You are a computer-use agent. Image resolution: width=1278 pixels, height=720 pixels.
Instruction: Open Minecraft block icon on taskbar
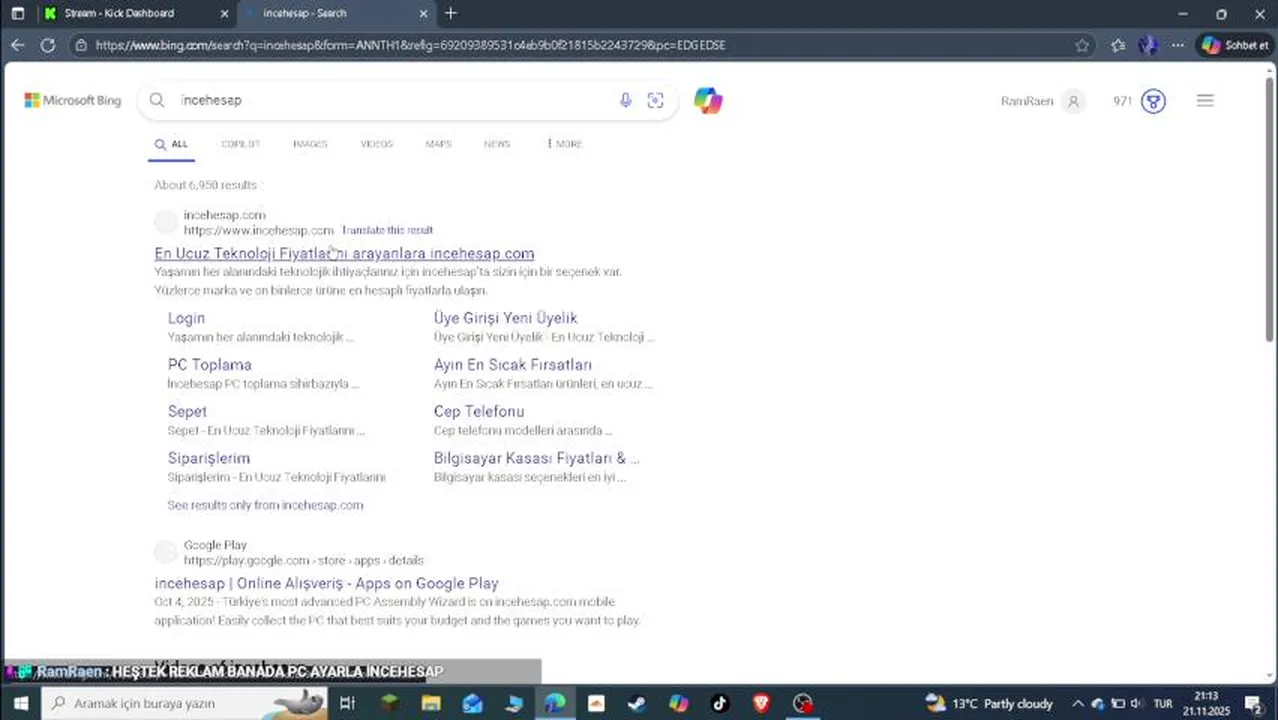coord(390,703)
